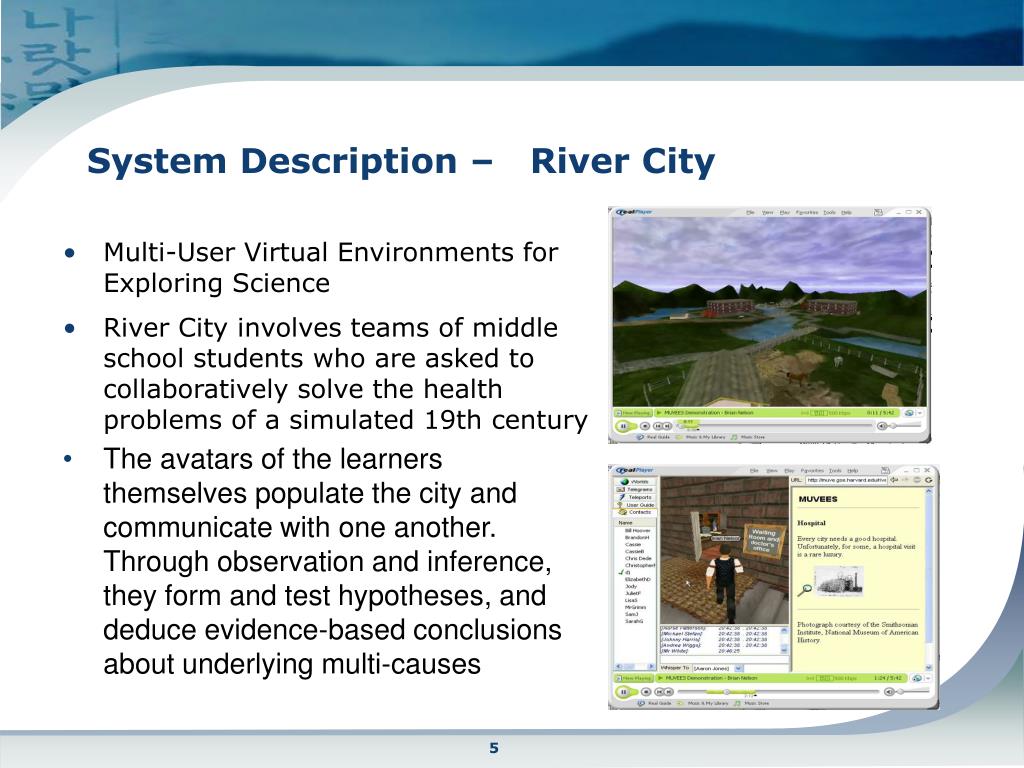Screen dimensions: 1024x768
Task: Pause playback in the landscape video player
Action: 623,426
